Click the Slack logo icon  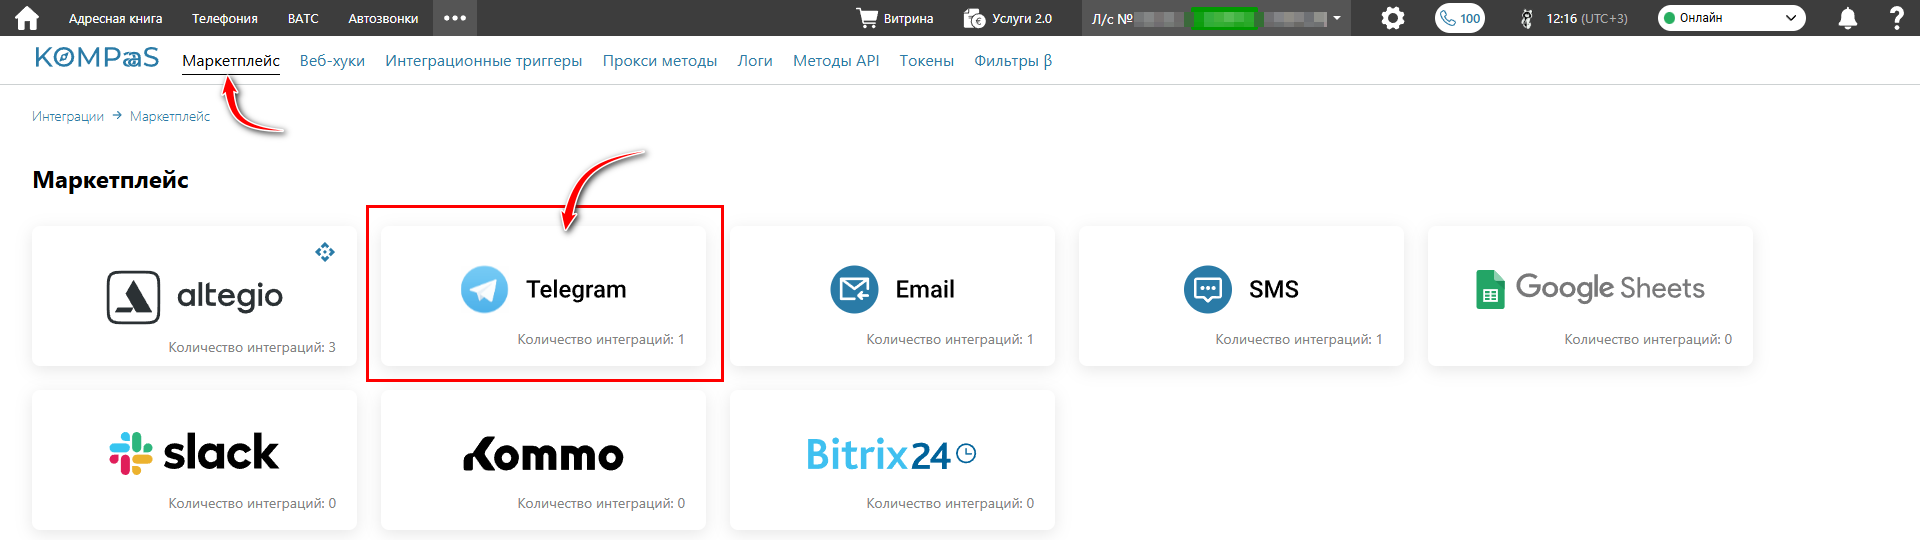point(131,453)
